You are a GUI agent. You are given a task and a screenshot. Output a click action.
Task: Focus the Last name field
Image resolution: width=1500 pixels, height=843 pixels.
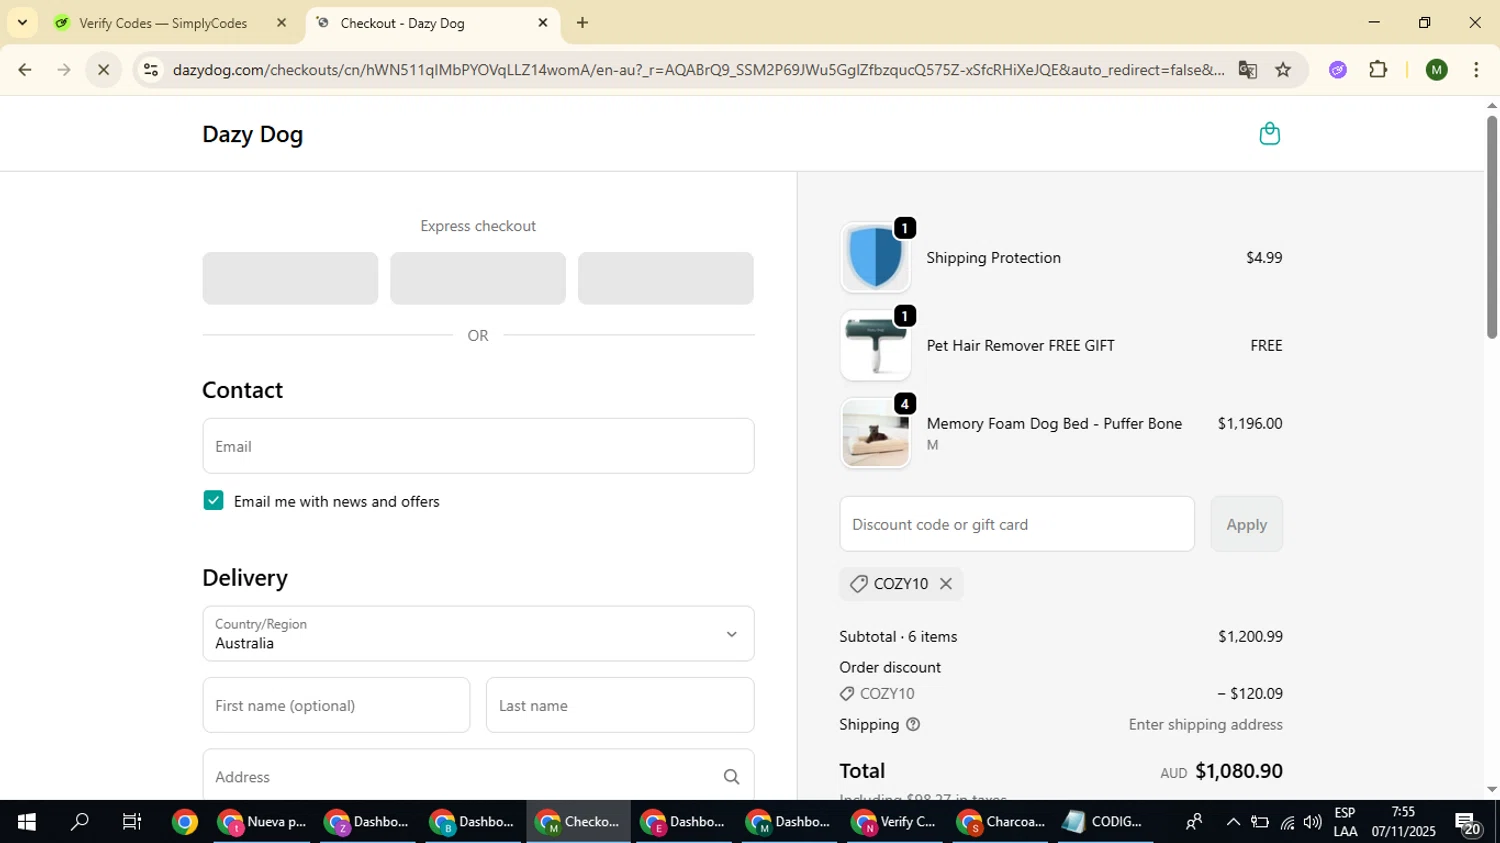point(620,705)
